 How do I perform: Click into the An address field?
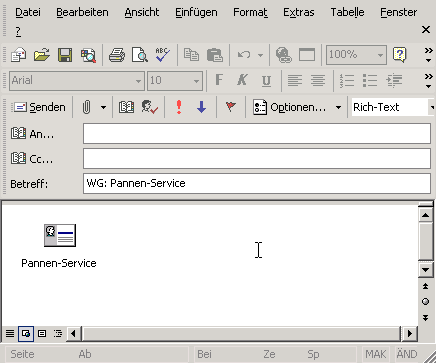coord(257,134)
